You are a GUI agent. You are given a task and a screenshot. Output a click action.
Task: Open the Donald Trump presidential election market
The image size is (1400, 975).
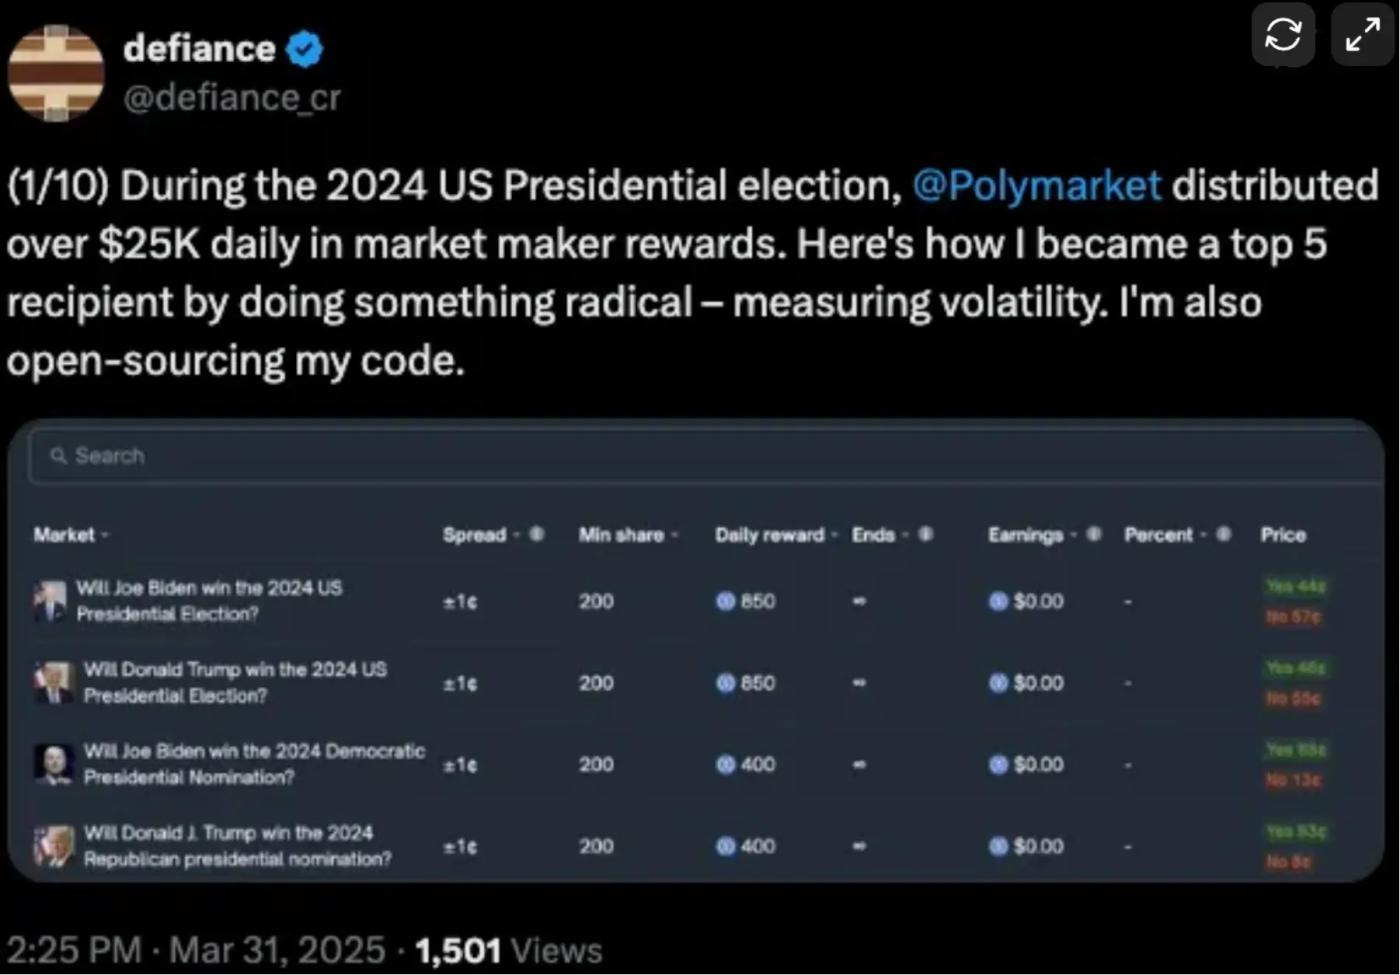click(x=235, y=682)
